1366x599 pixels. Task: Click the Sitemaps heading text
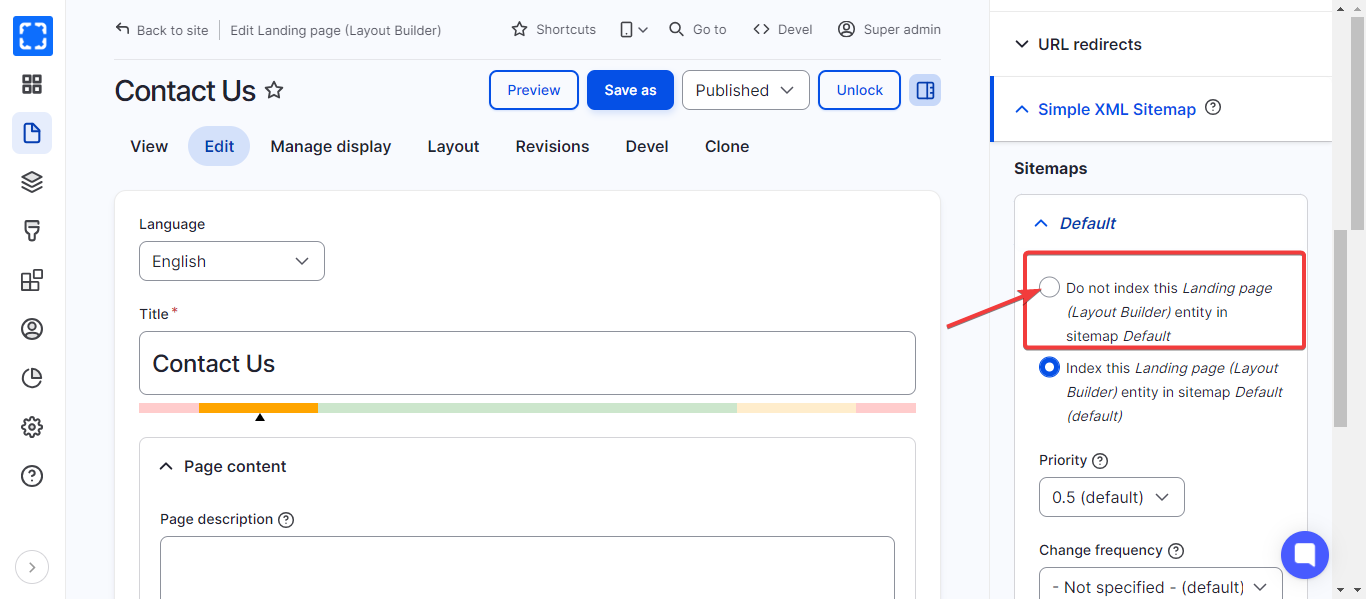(1050, 168)
